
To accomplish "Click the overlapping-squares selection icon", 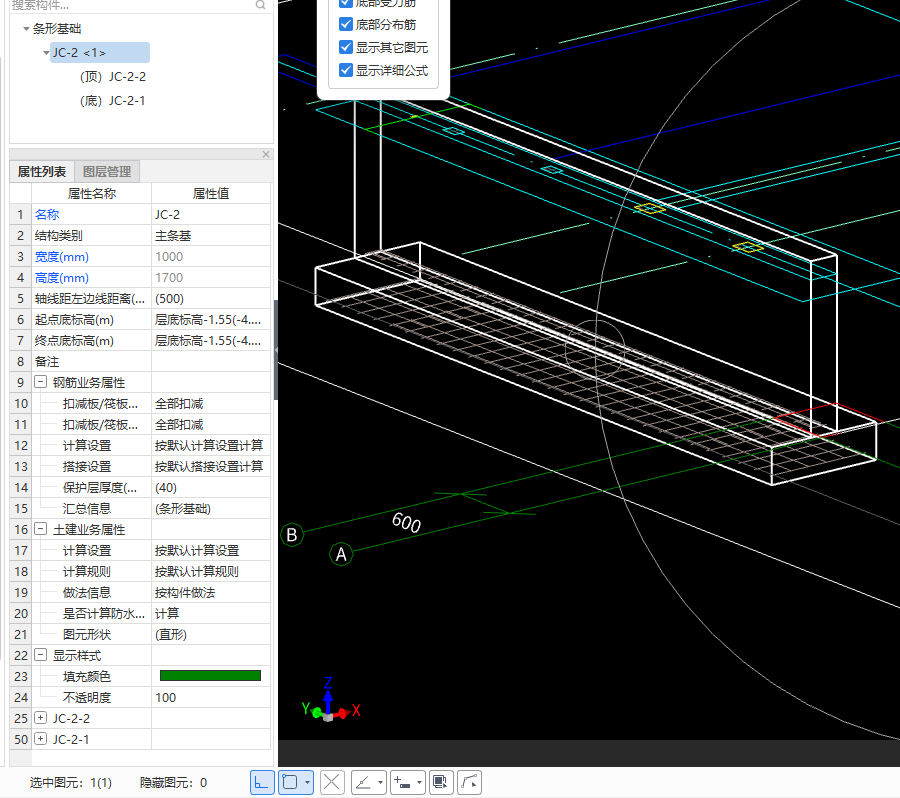I will [x=440, y=782].
